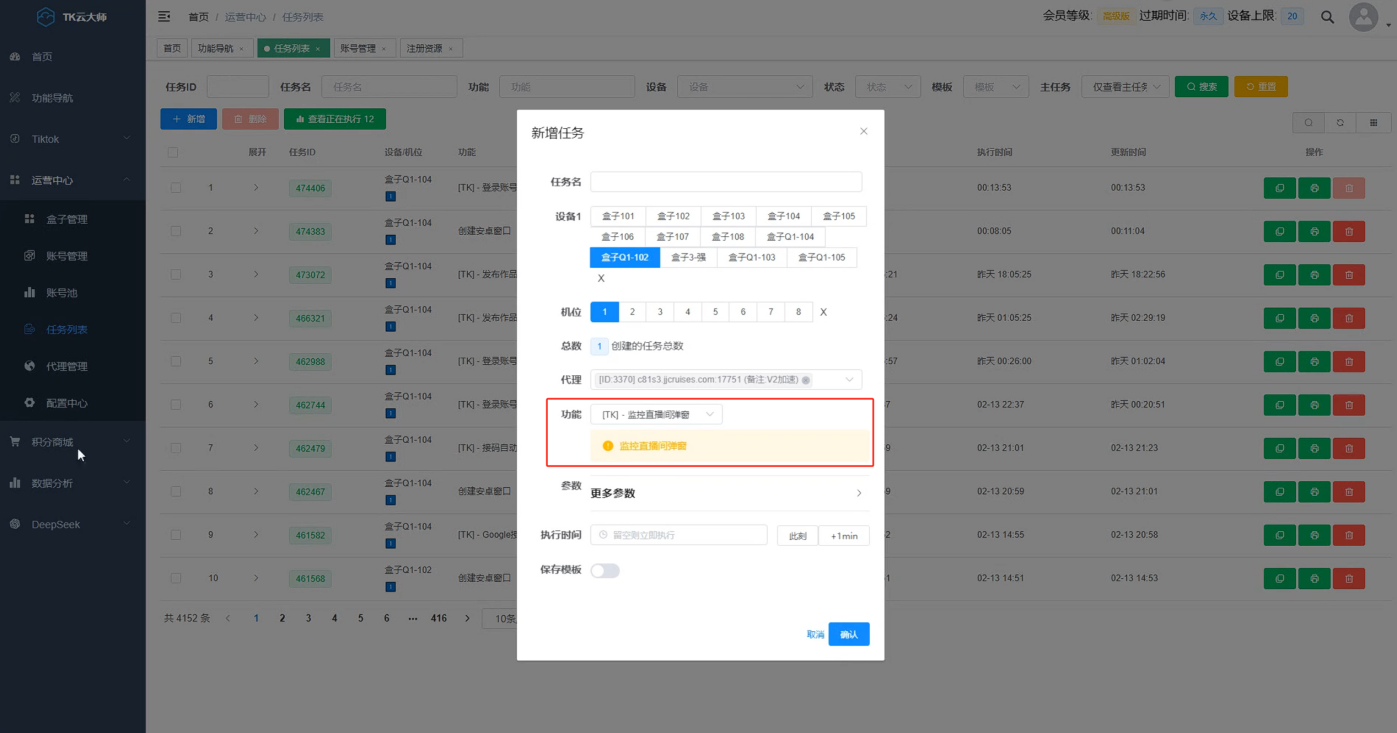Click the small search icon above the operations column
Viewport: 1397px width, 733px height.
[1308, 121]
